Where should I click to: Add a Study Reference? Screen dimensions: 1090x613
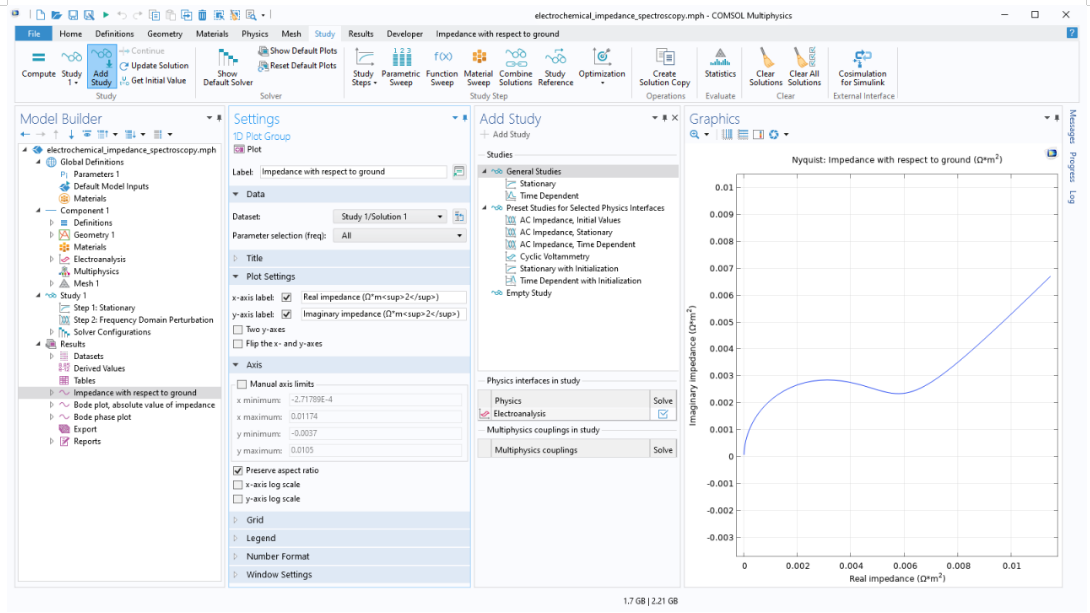[555, 67]
